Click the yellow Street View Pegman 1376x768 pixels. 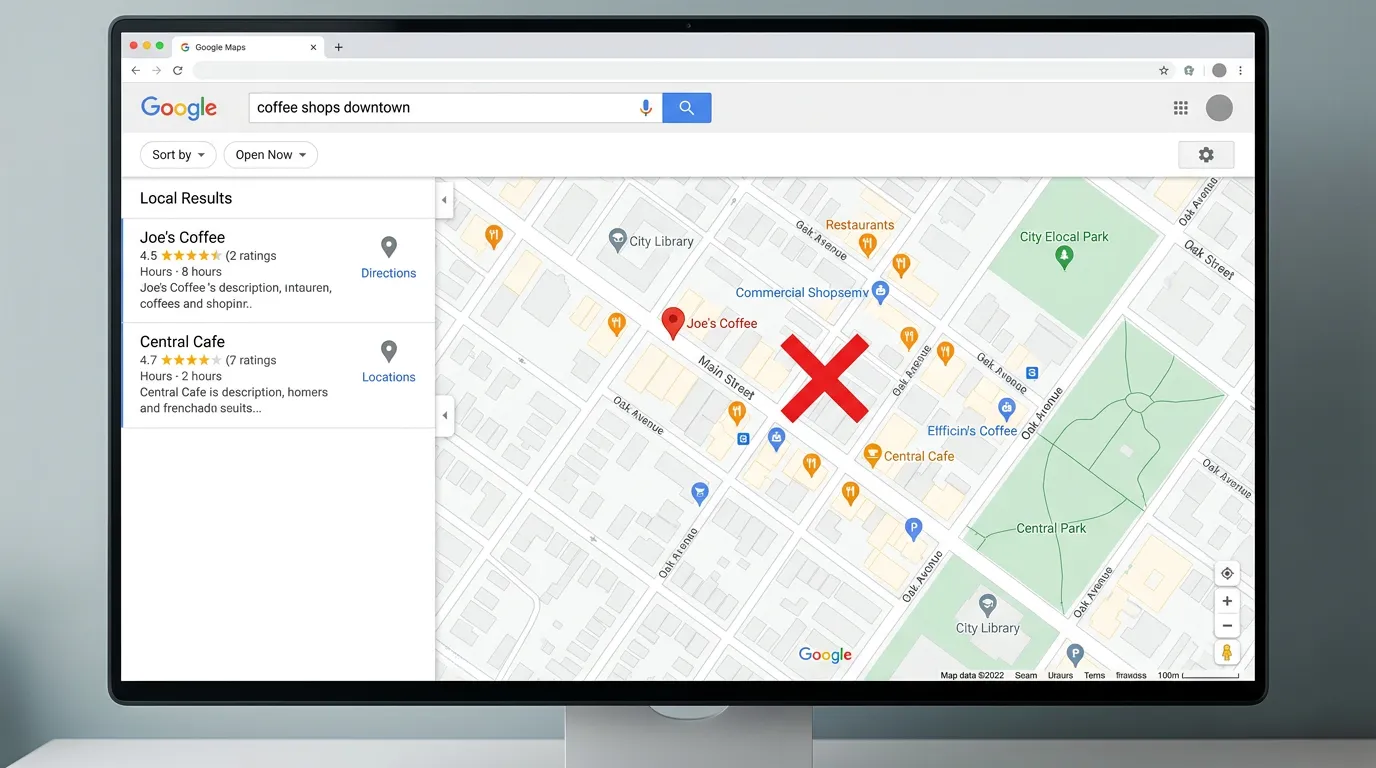click(1227, 653)
